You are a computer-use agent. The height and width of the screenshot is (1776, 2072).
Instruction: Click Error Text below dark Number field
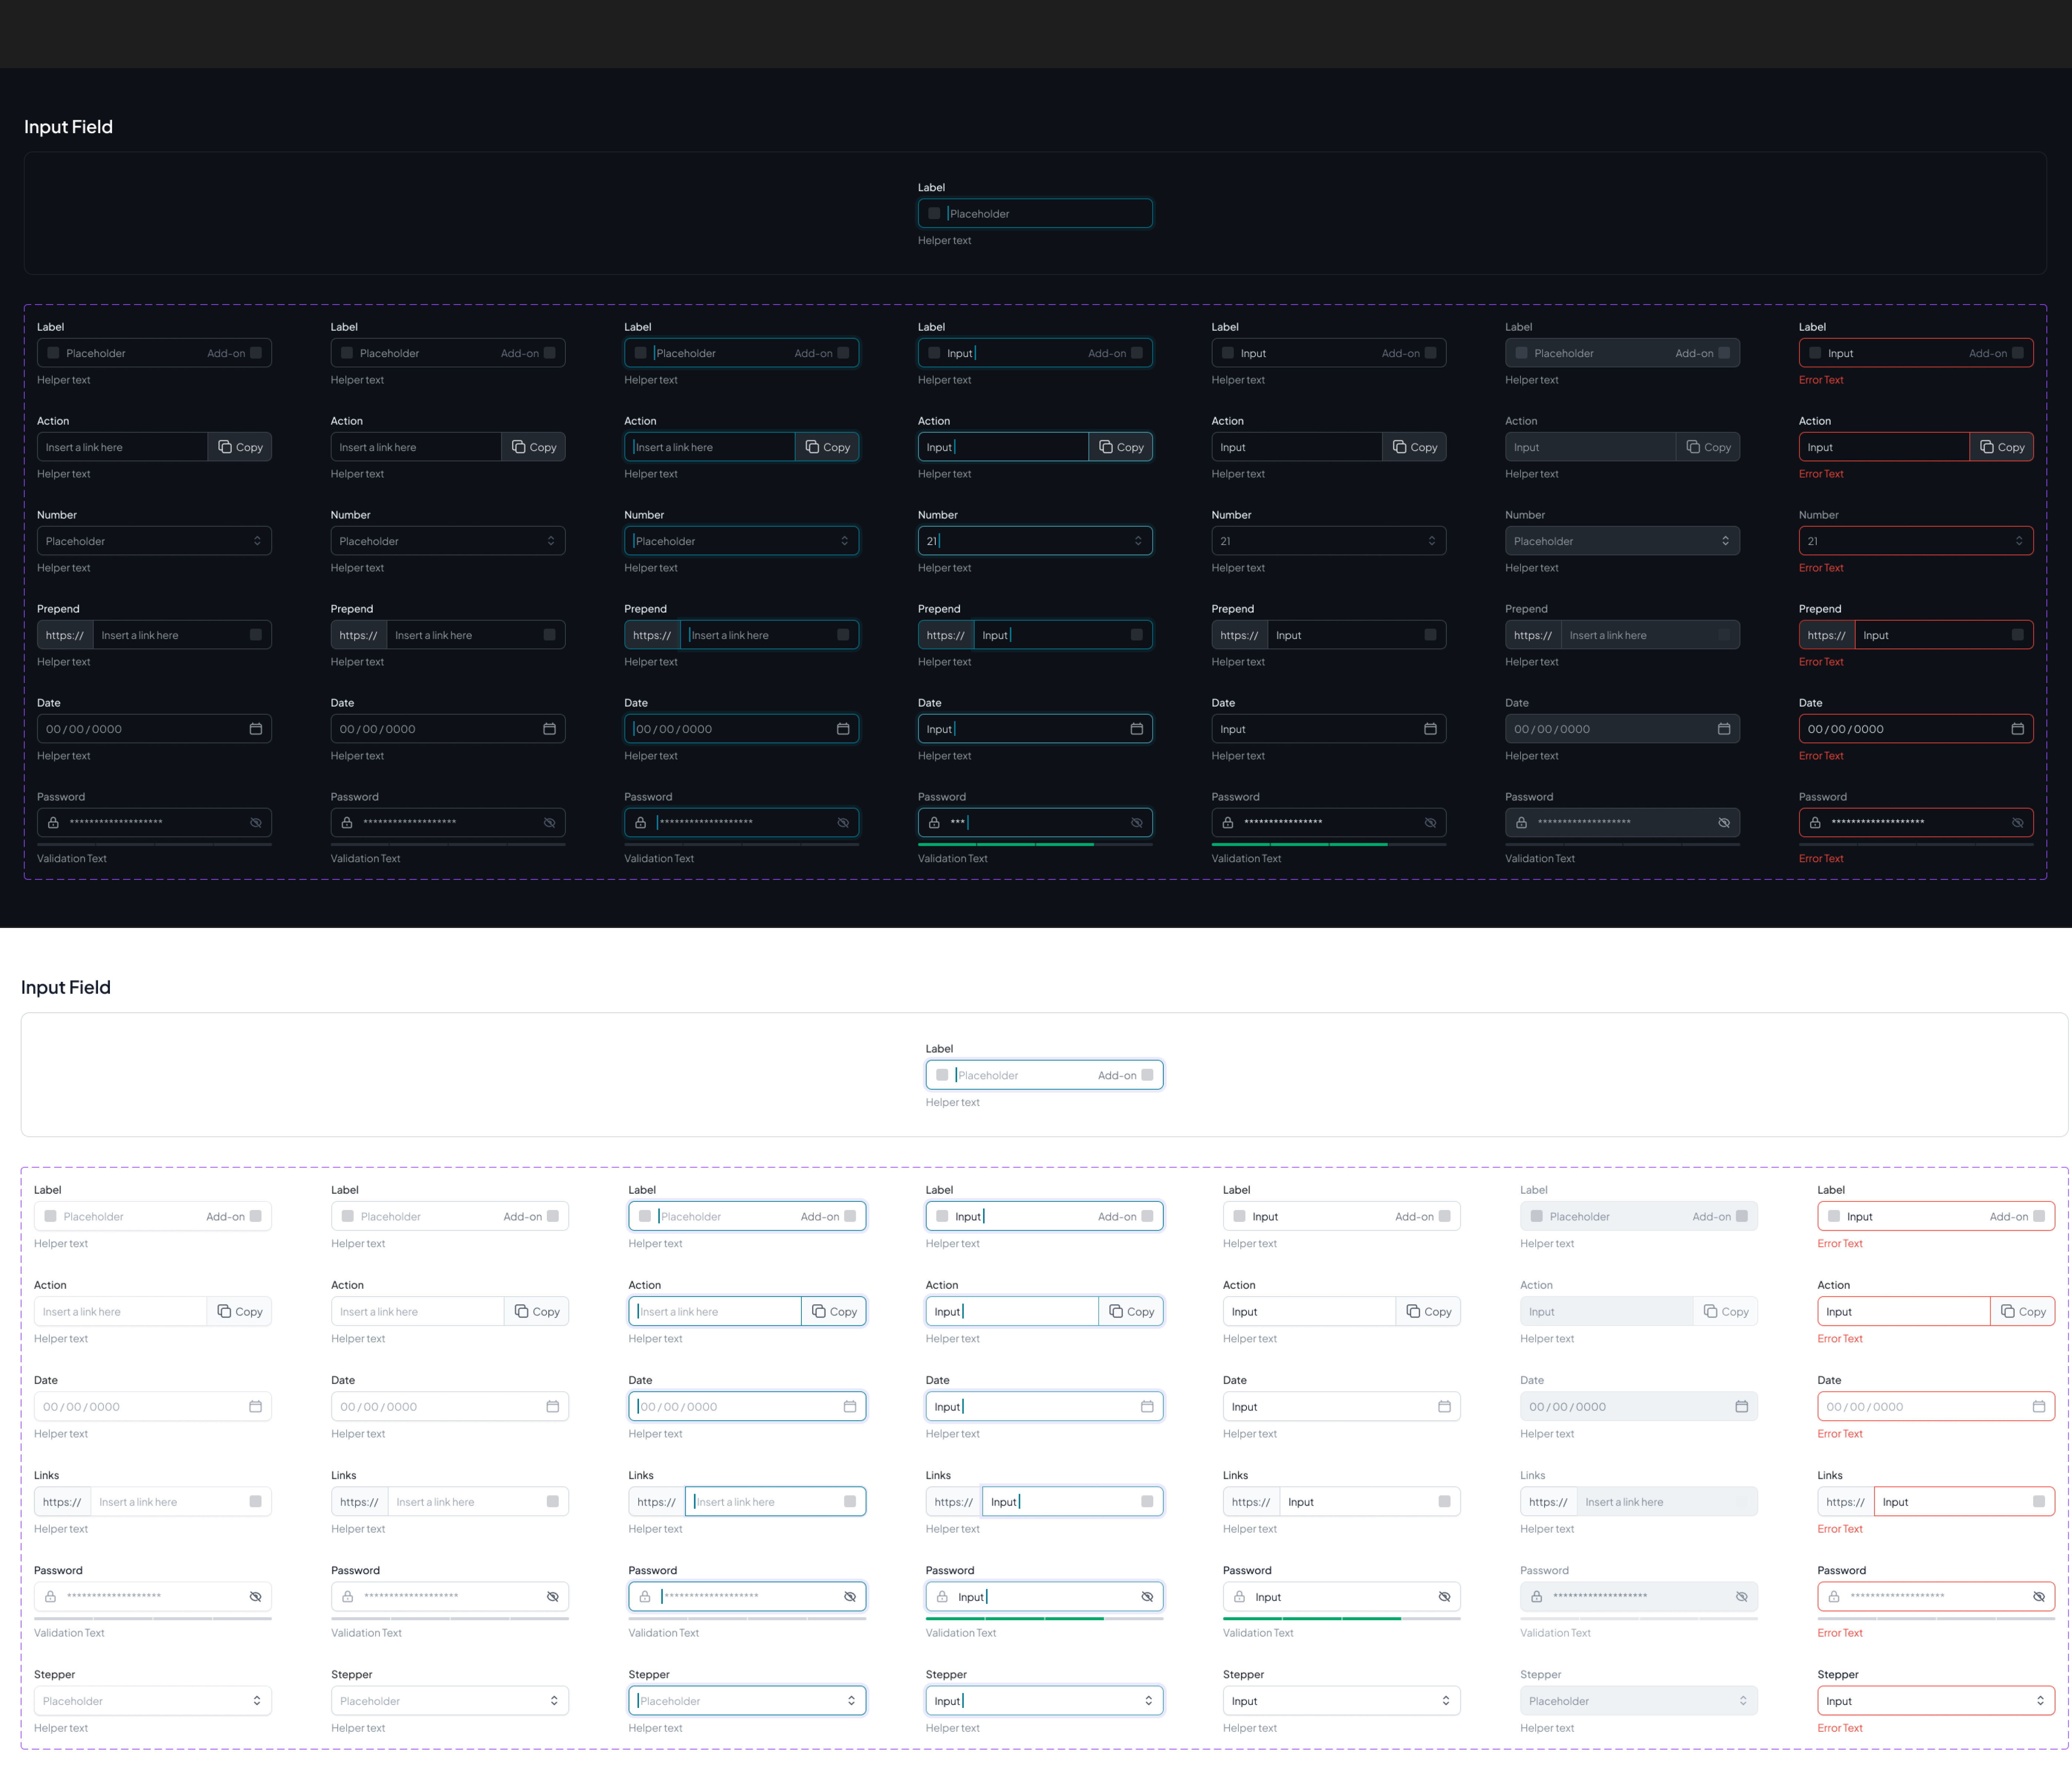click(1821, 568)
